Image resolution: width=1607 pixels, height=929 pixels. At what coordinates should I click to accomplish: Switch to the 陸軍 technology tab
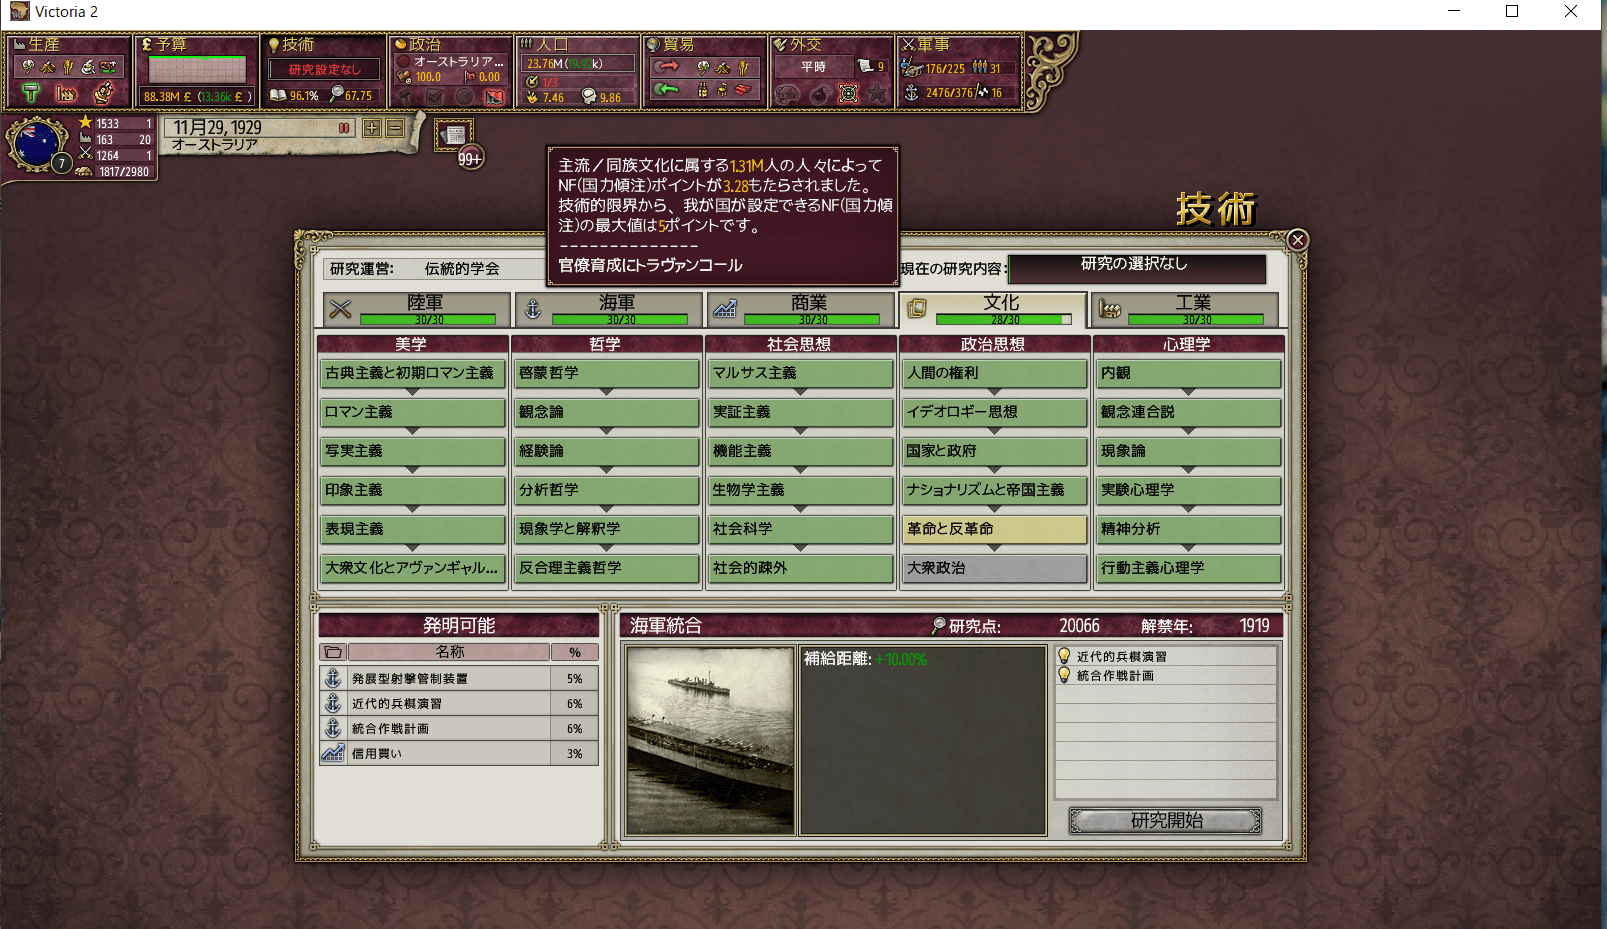click(x=417, y=309)
